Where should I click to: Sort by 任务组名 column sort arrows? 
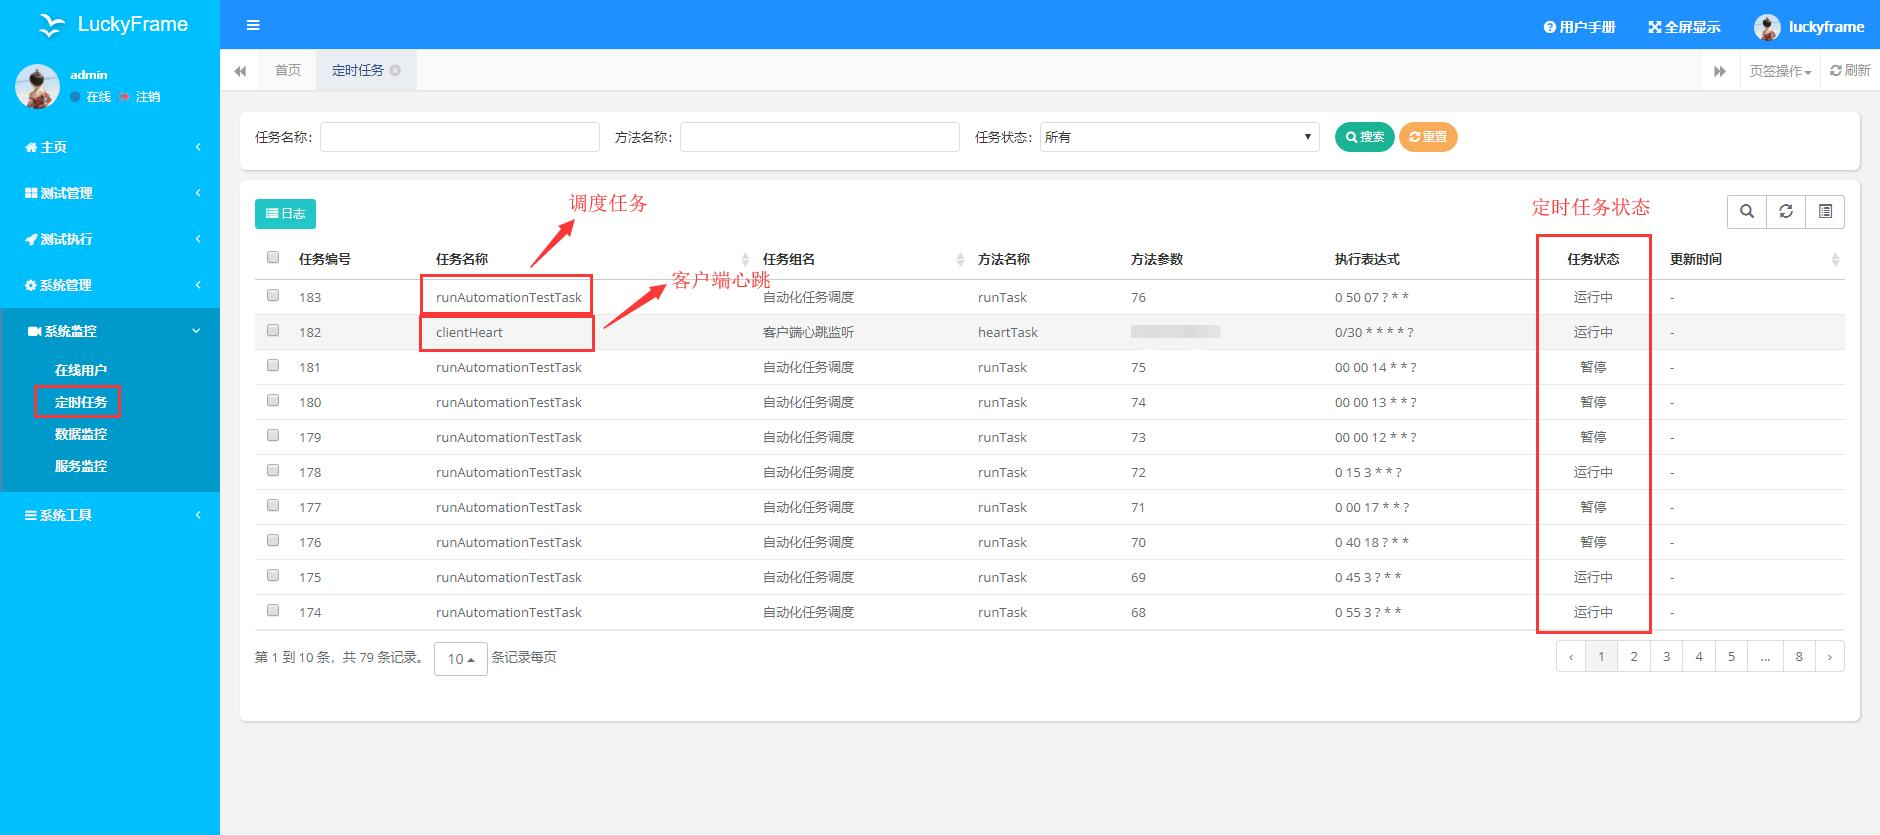coord(960,259)
